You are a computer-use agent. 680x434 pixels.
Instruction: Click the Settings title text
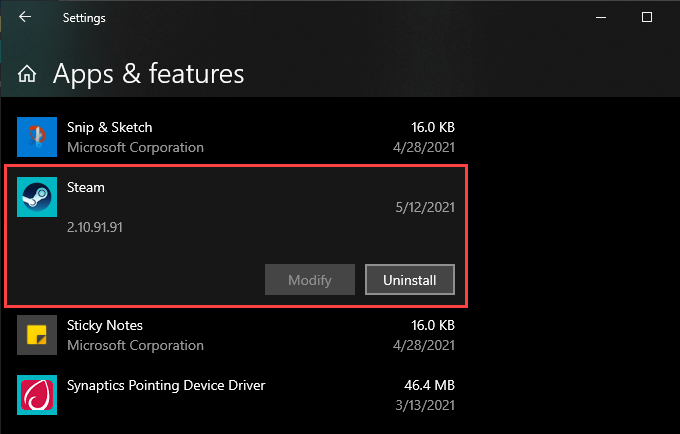click(x=84, y=18)
